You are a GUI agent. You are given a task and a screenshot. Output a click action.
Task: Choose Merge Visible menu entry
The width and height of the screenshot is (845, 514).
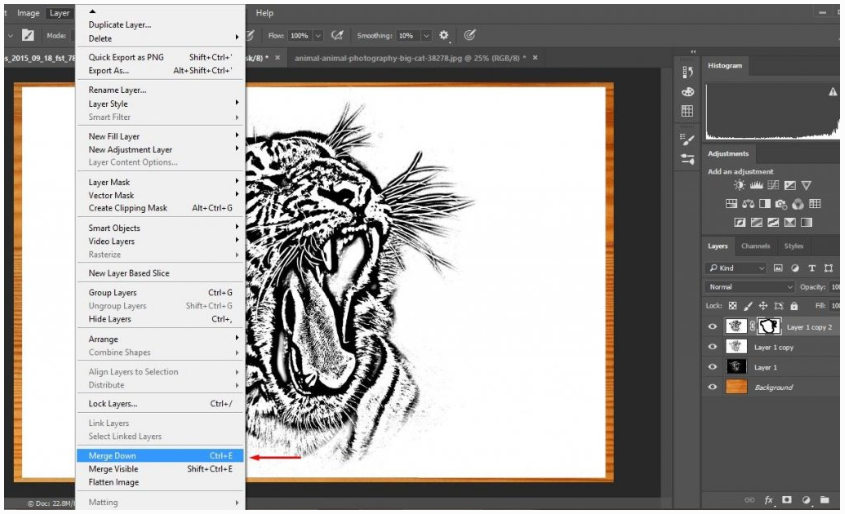pyautogui.click(x=161, y=469)
